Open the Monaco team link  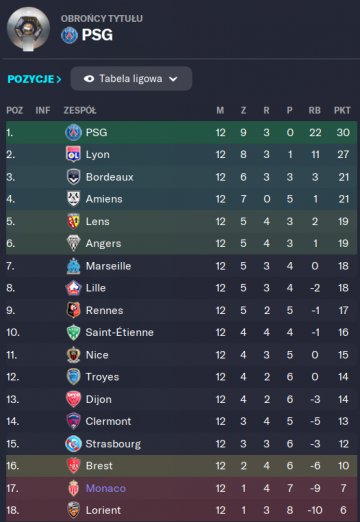coord(106,488)
